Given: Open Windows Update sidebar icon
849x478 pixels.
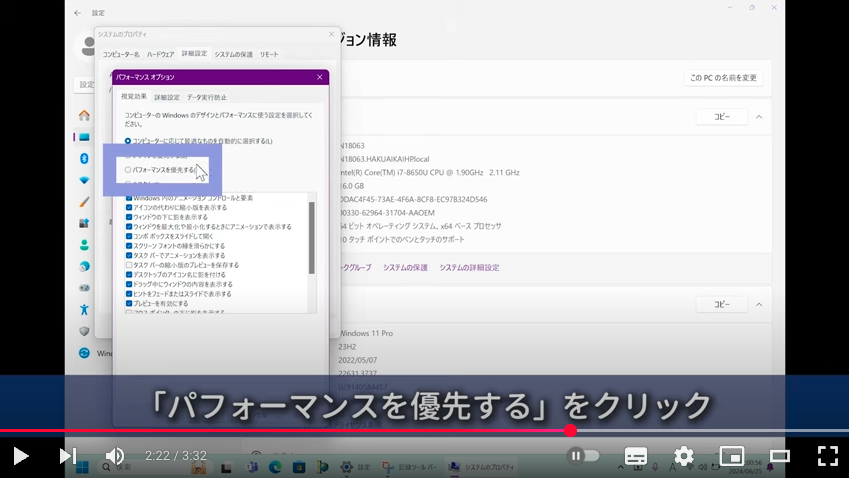Looking at the screenshot, I should point(84,353).
